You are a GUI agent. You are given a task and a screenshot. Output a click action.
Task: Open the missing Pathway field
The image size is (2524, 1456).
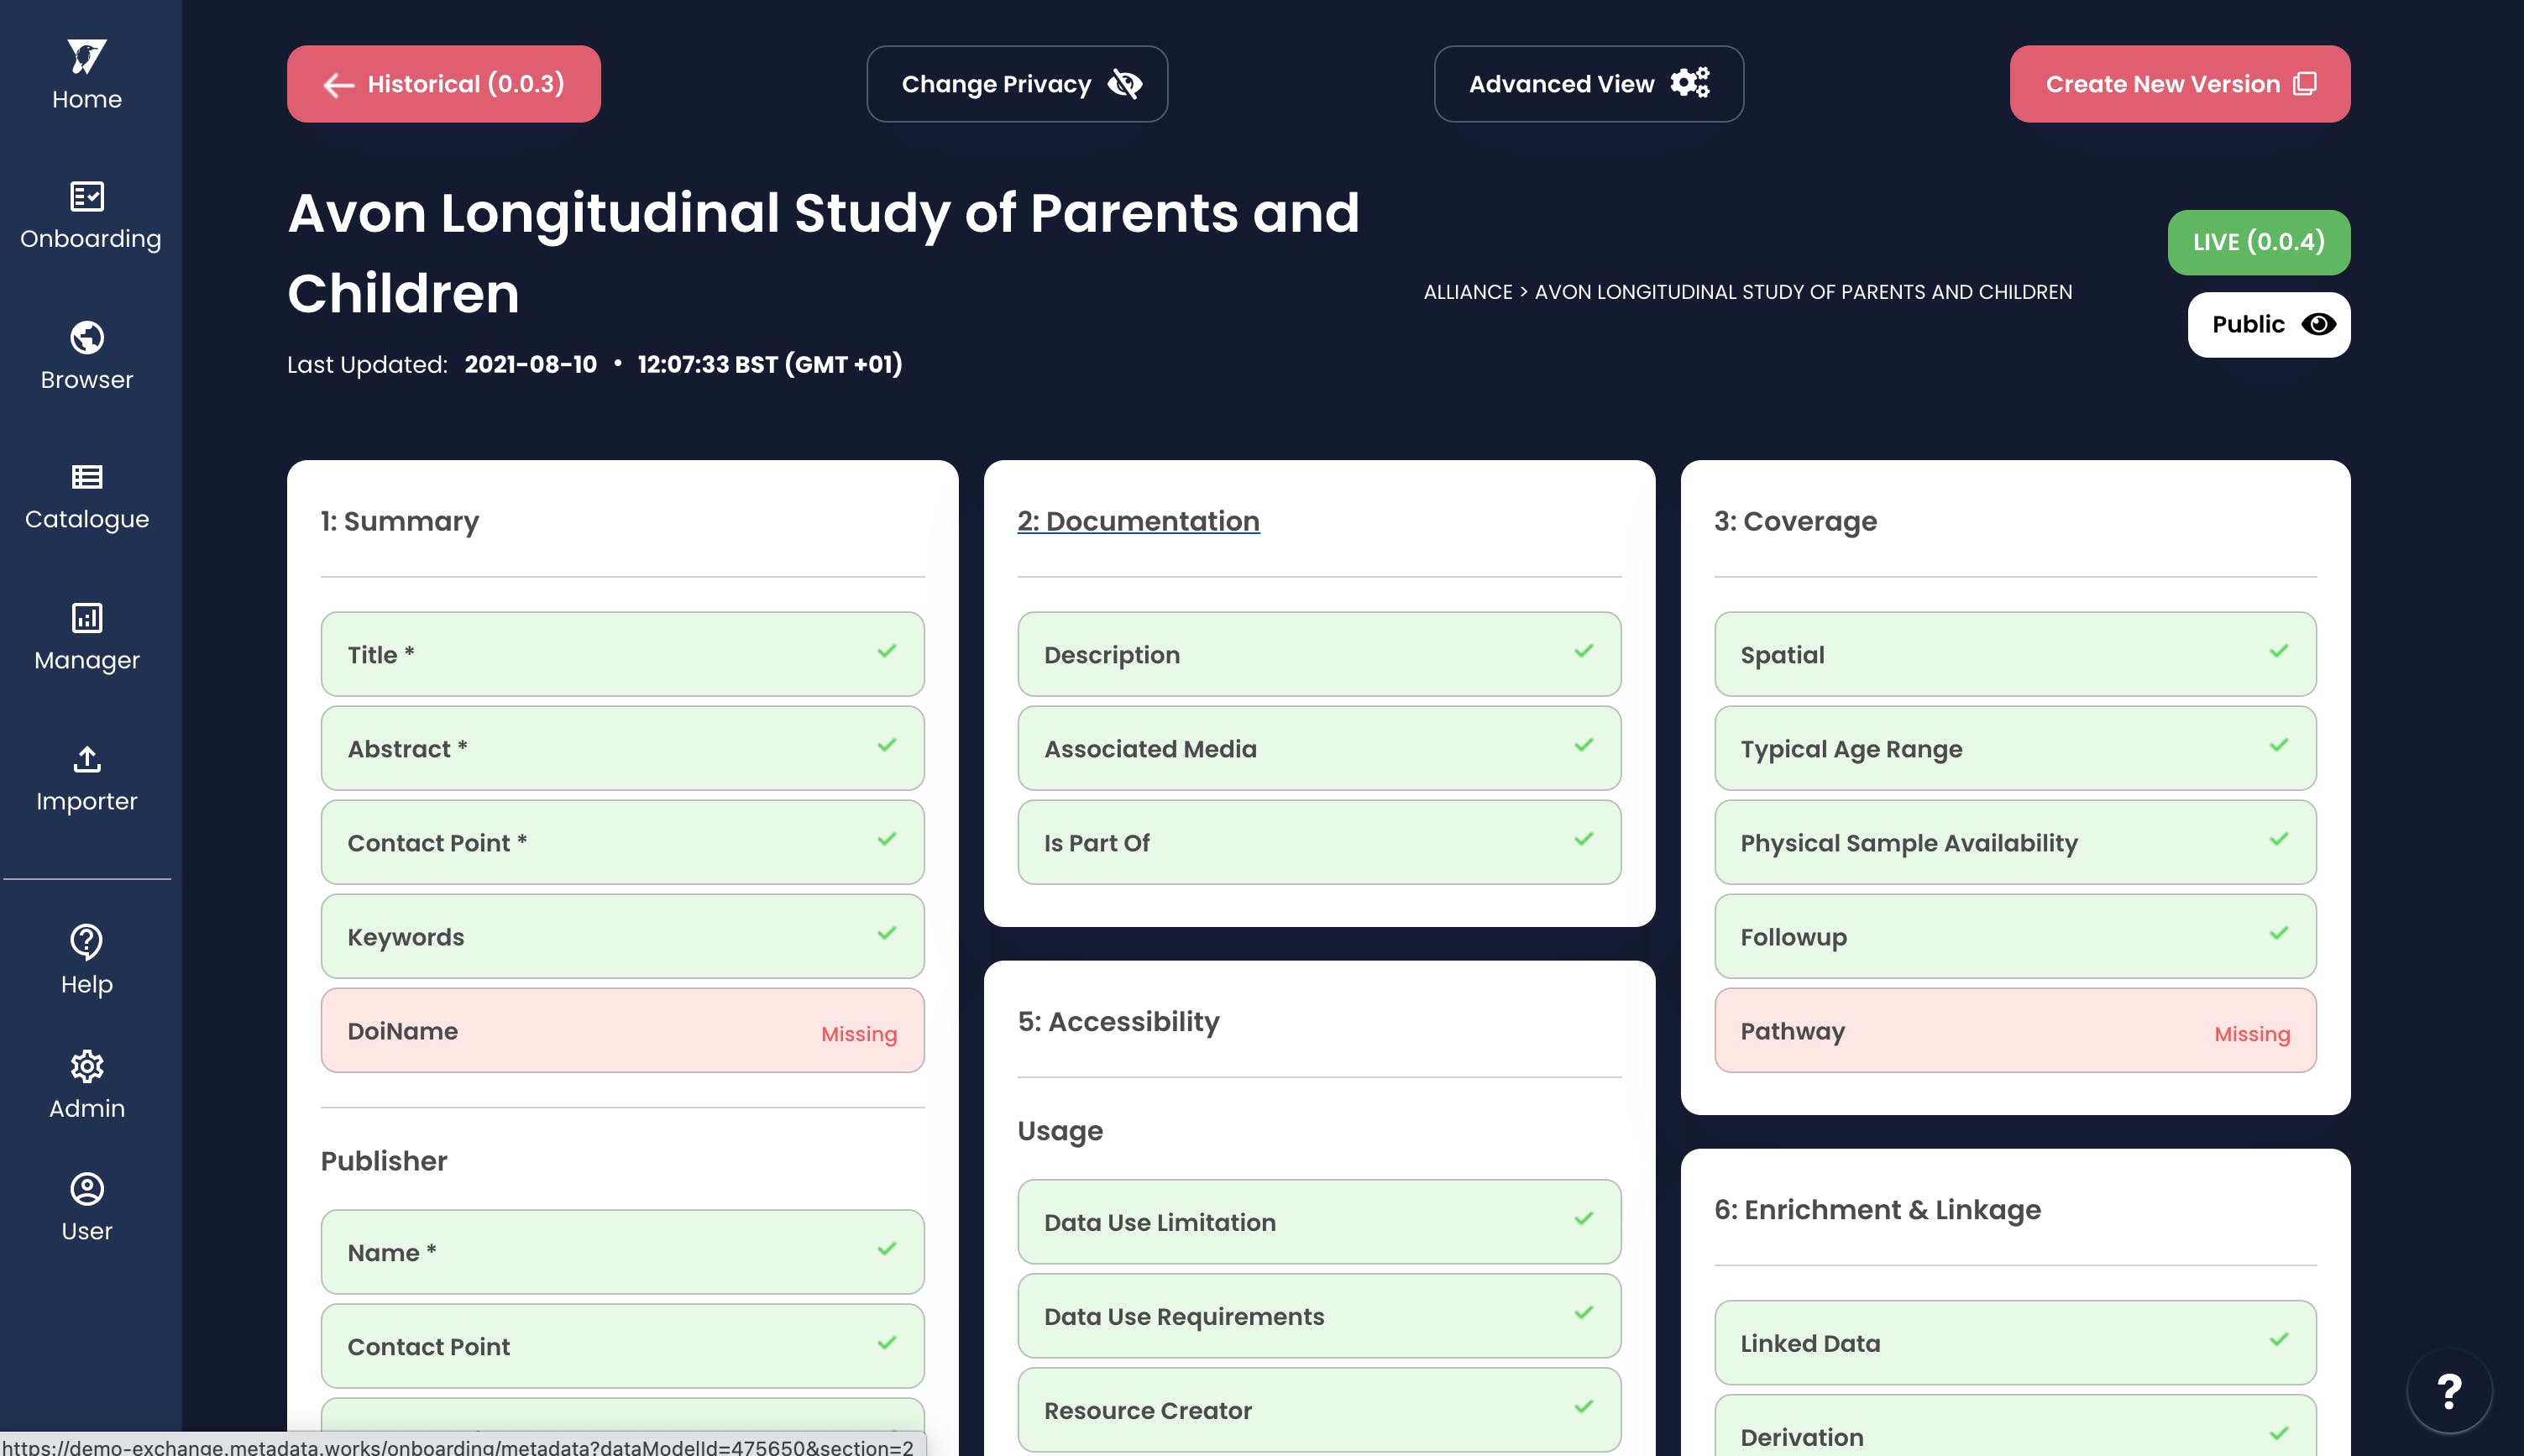pyautogui.click(x=2014, y=1031)
